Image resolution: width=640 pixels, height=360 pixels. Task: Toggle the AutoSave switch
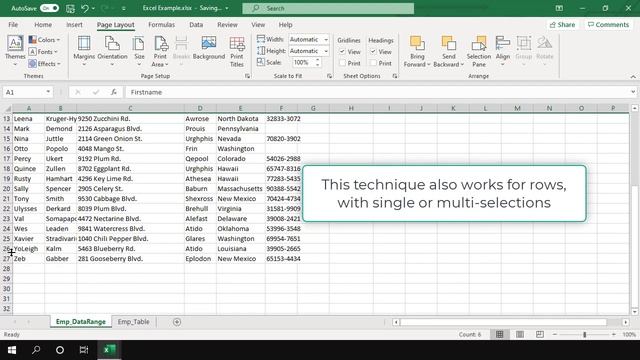[x=49, y=8]
